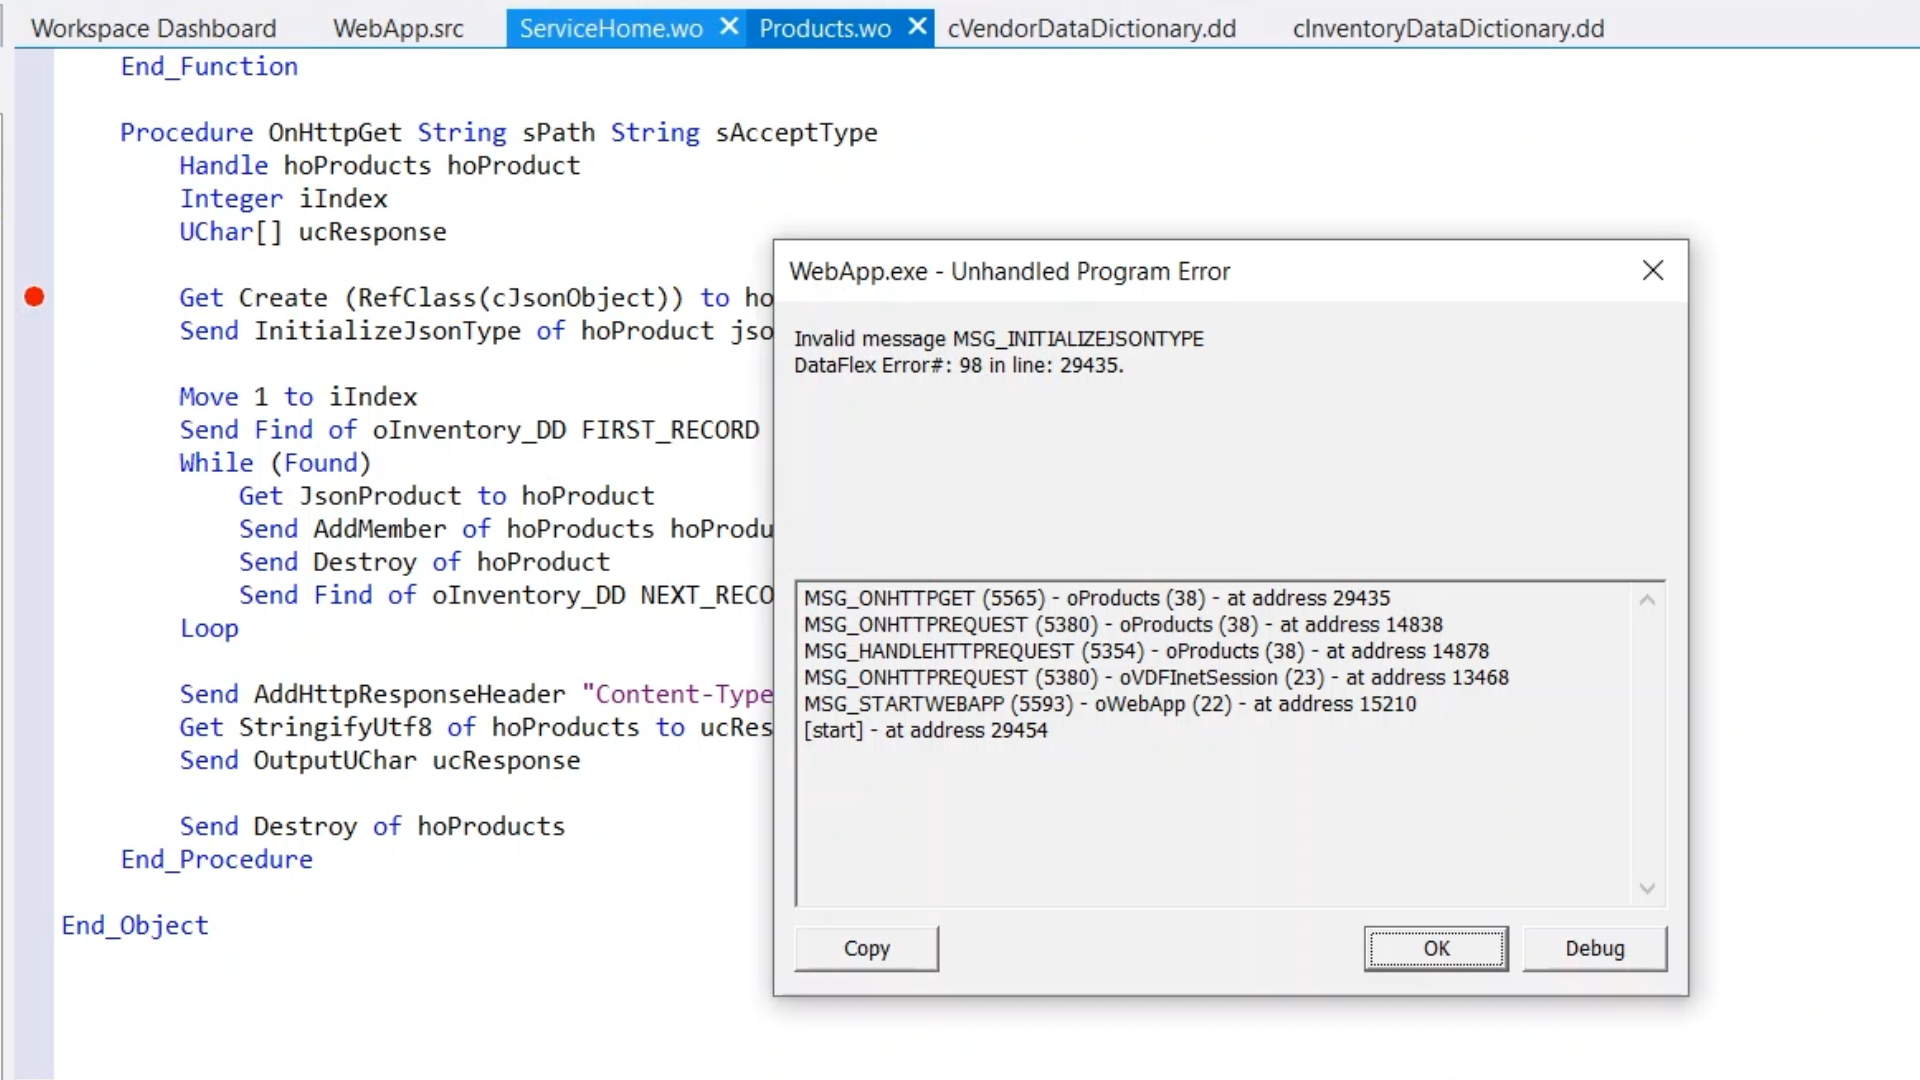Open the WebApp.src tab

(x=398, y=28)
